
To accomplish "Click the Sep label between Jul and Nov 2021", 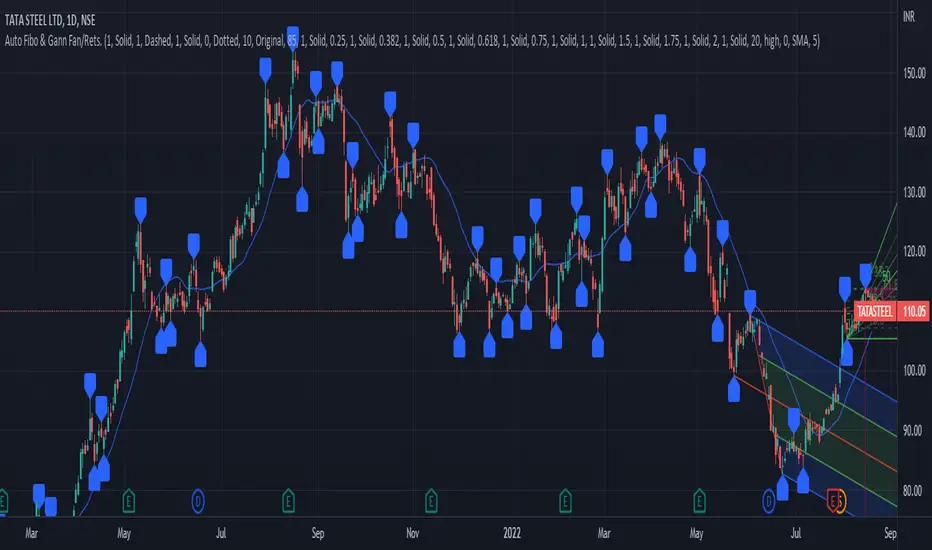I will 318,533.
